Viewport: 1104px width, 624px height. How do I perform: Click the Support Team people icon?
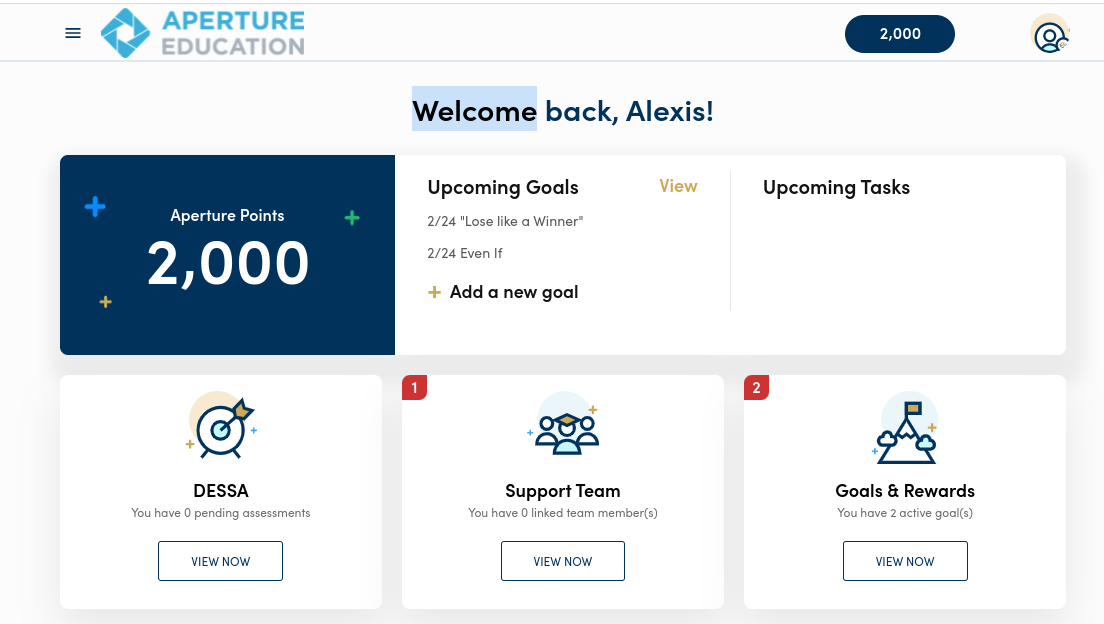coord(564,425)
